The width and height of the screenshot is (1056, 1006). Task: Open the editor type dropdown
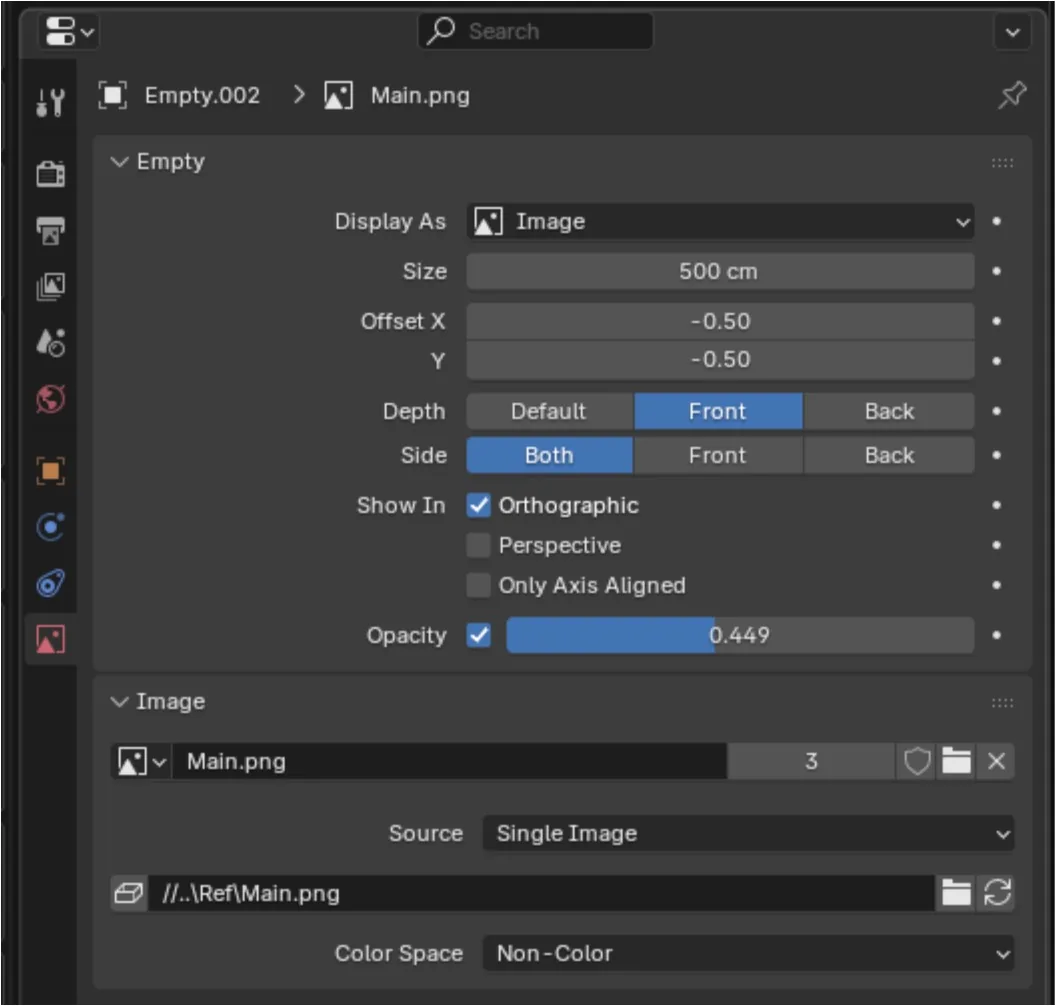point(69,32)
